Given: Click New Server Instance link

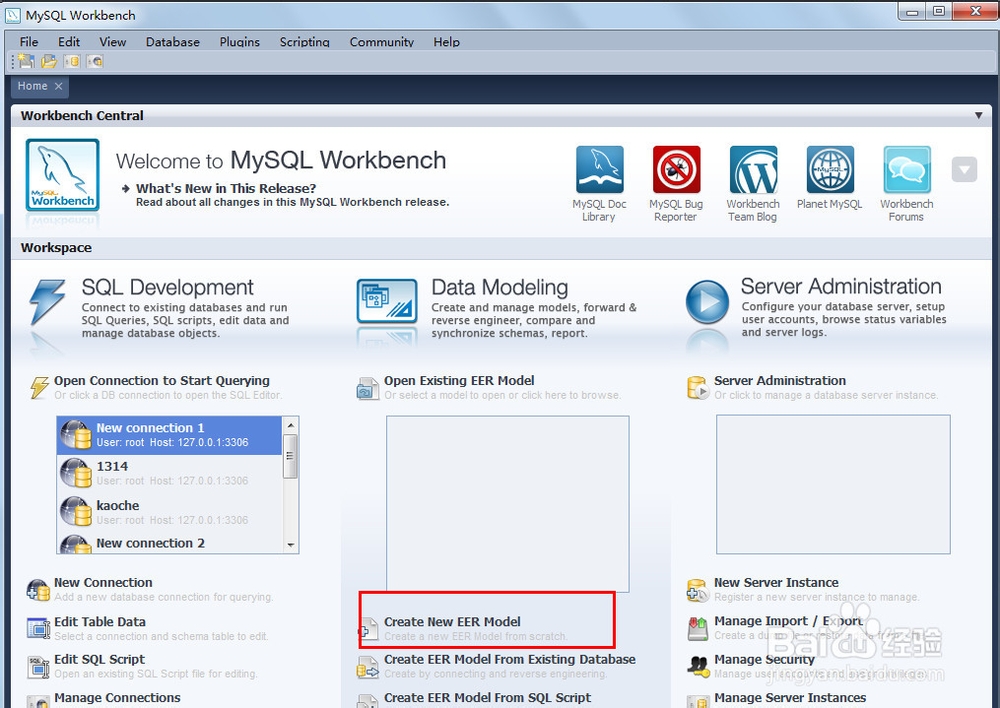Looking at the screenshot, I should 776,583.
